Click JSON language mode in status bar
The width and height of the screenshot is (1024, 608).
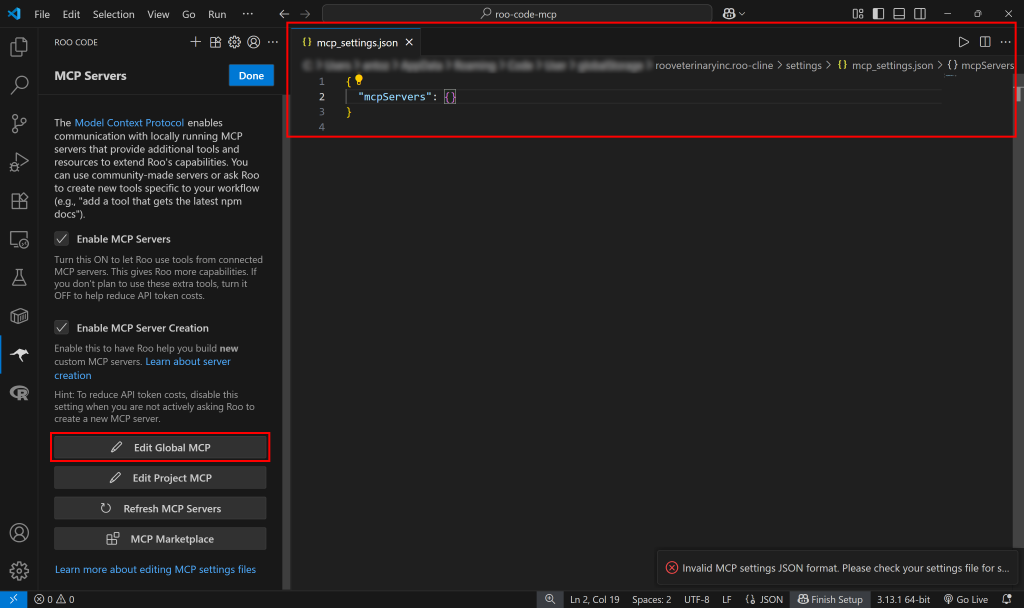click(766, 599)
